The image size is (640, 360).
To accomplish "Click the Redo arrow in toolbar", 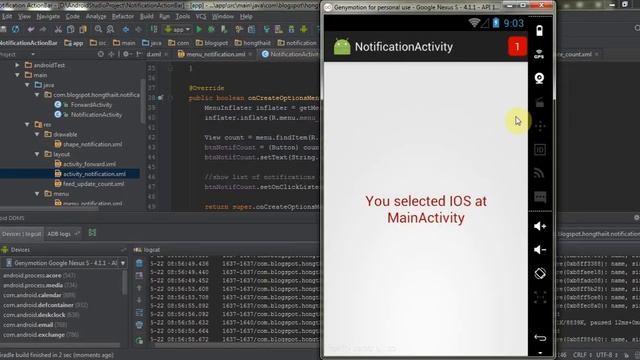I will pos(43,29).
